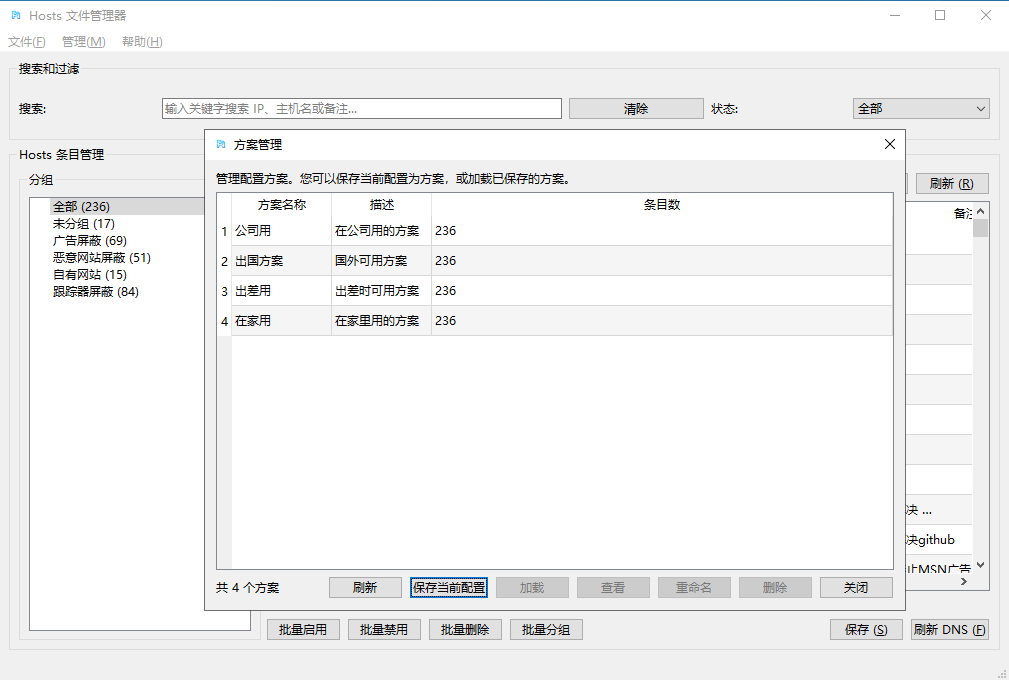Select the 公司用 scheme row
The width and height of the screenshot is (1009, 680).
coord(280,231)
